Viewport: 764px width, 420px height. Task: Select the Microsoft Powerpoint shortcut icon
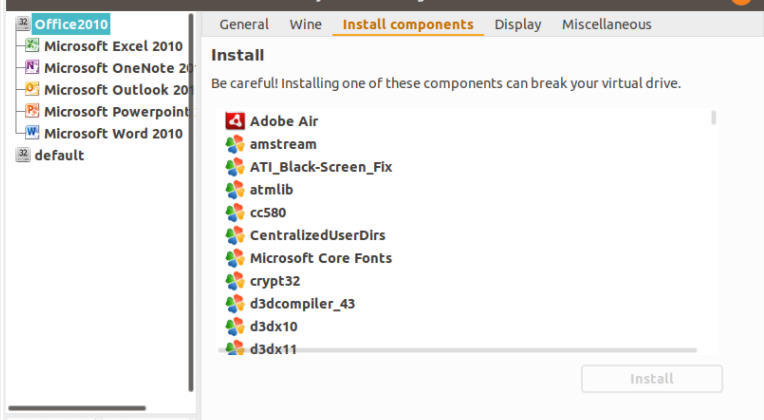click(32, 111)
